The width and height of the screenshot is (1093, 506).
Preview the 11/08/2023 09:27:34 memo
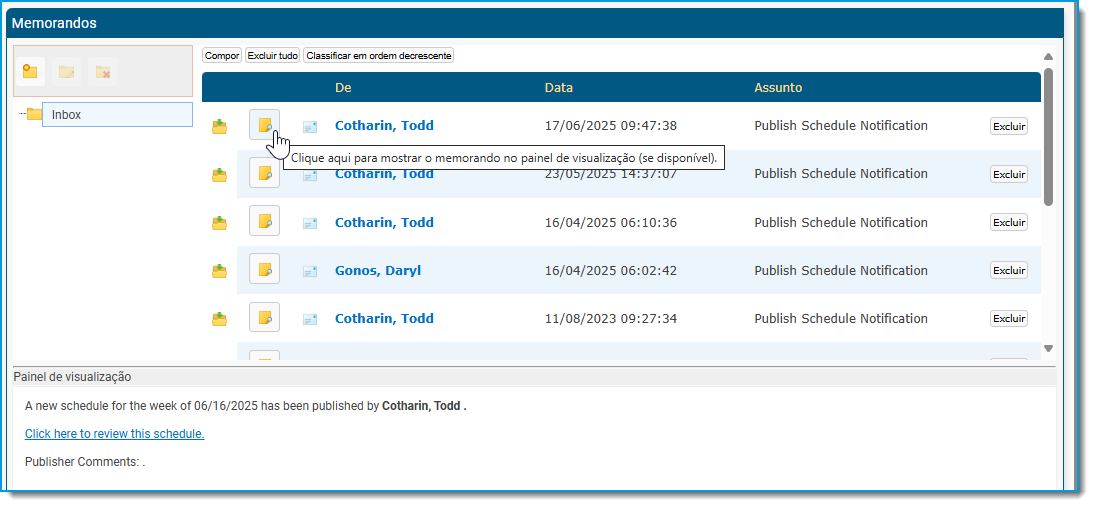pyautogui.click(x=264, y=317)
